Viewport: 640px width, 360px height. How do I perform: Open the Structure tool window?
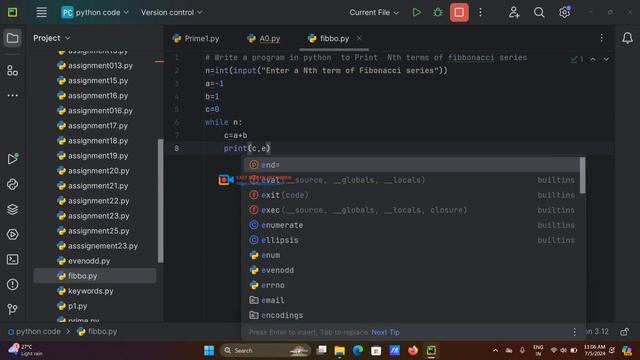coord(12,71)
